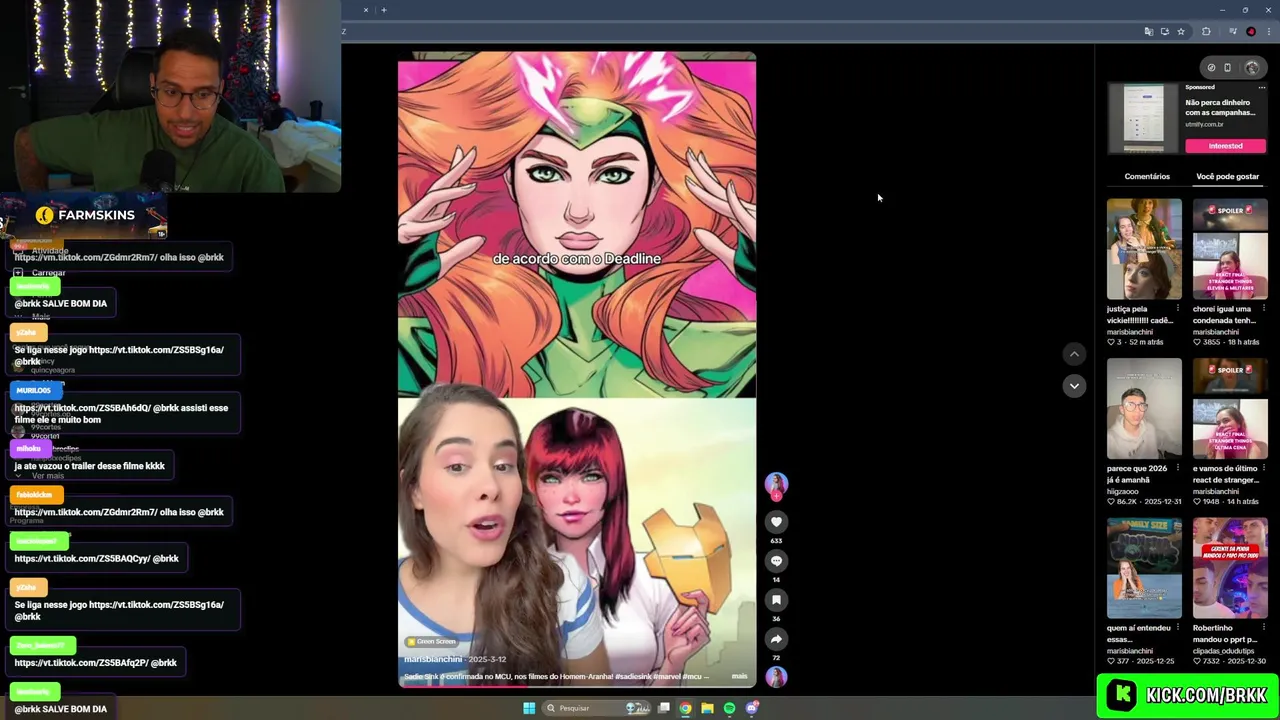
Task: Switch to the Comentários tab
Action: (x=1147, y=176)
